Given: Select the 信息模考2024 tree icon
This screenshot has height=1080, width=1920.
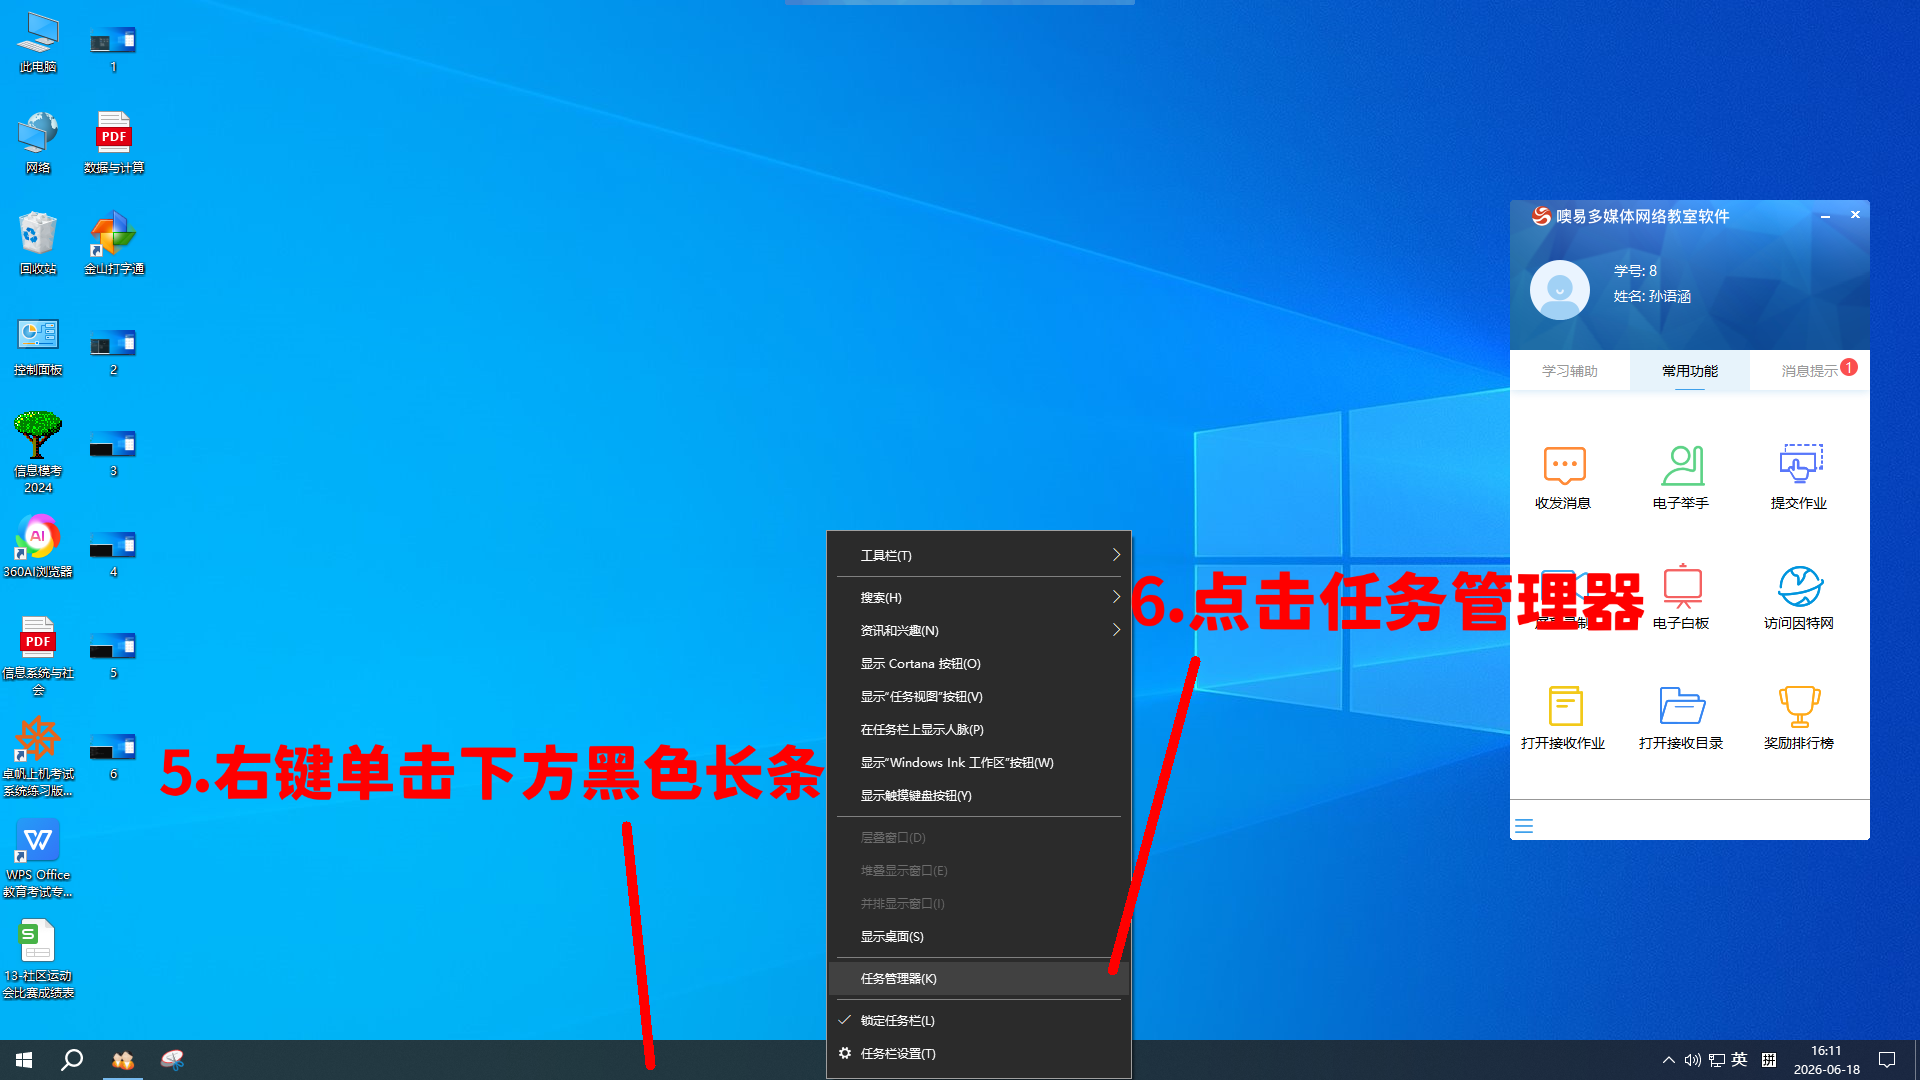Looking at the screenshot, I should (38, 452).
